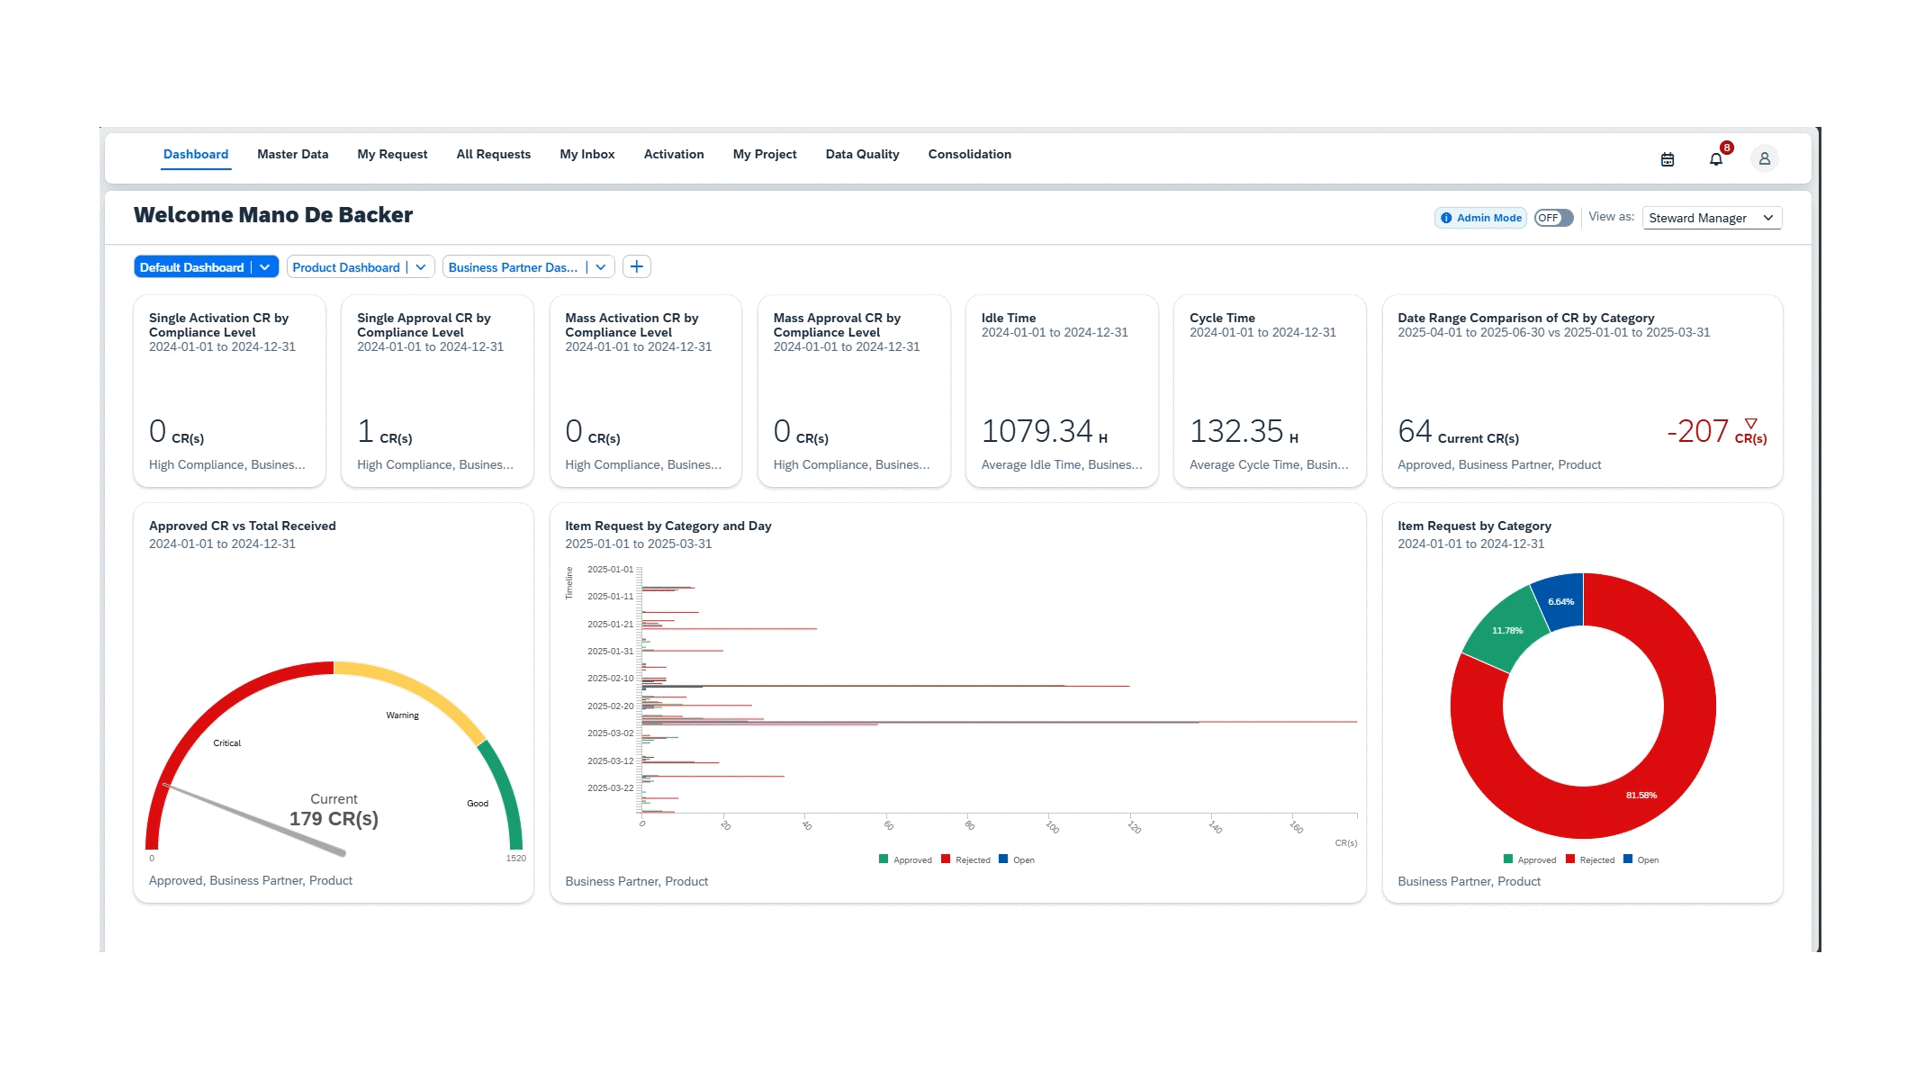Screen dimensions: 1920x1080
Task: Open the user profile avatar
Action: [x=1765, y=159]
